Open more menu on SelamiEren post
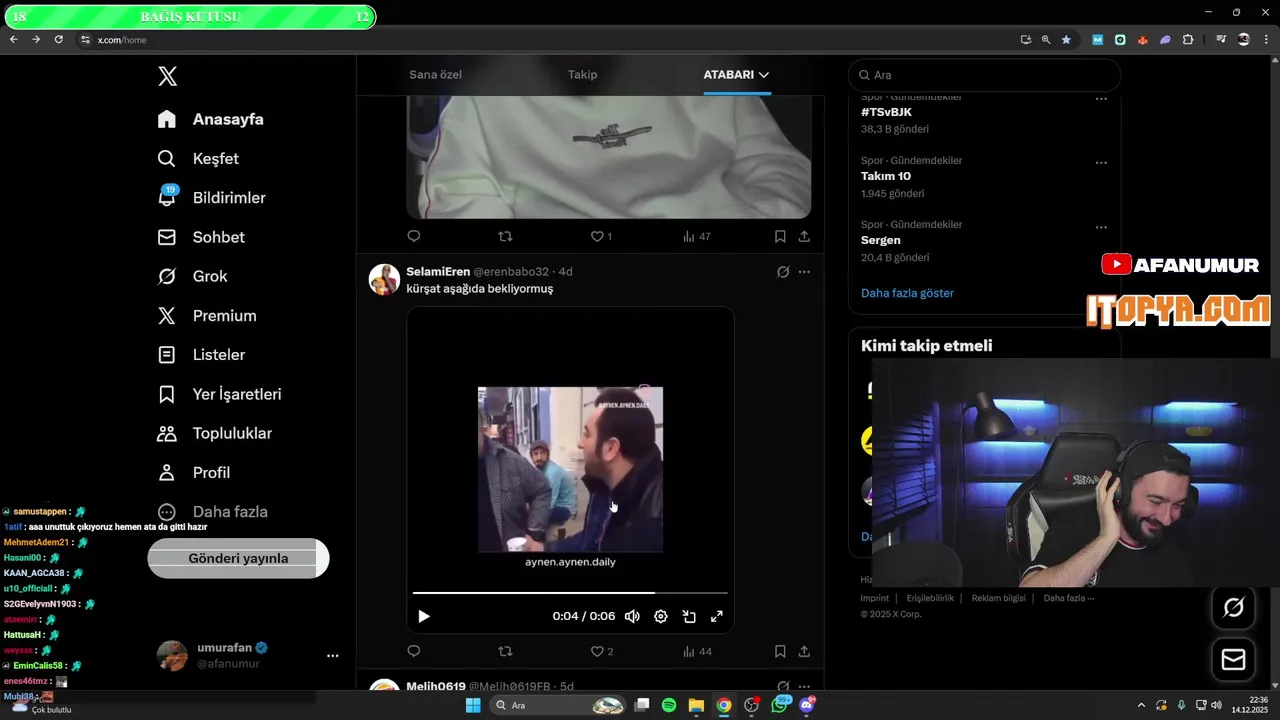1280x720 pixels. pyautogui.click(x=804, y=272)
